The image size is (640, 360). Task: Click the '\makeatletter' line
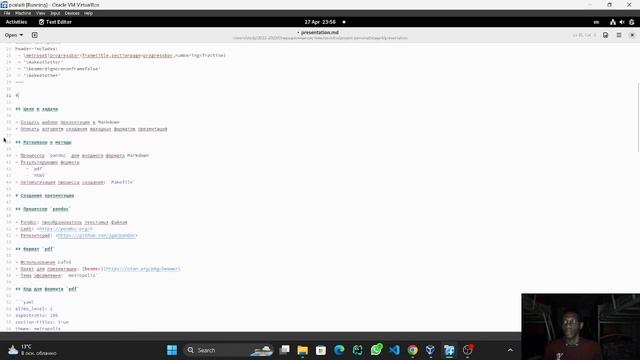(40, 62)
